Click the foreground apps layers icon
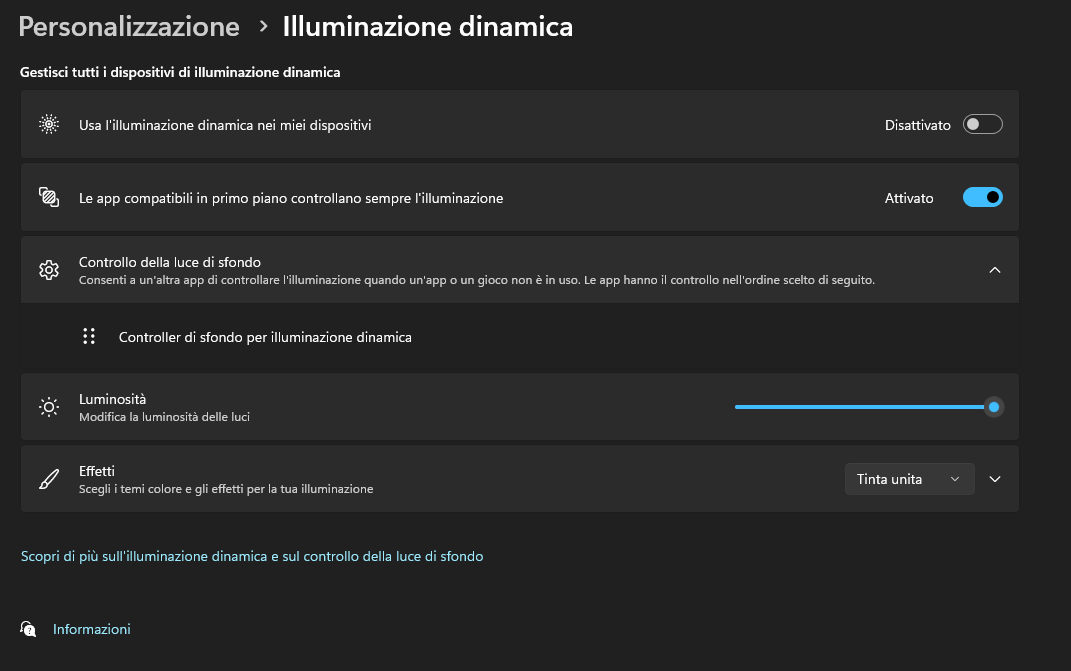 point(49,197)
